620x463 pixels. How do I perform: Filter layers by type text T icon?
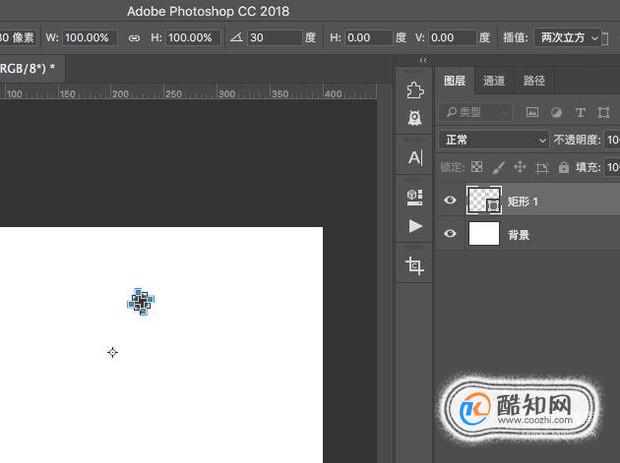580,113
